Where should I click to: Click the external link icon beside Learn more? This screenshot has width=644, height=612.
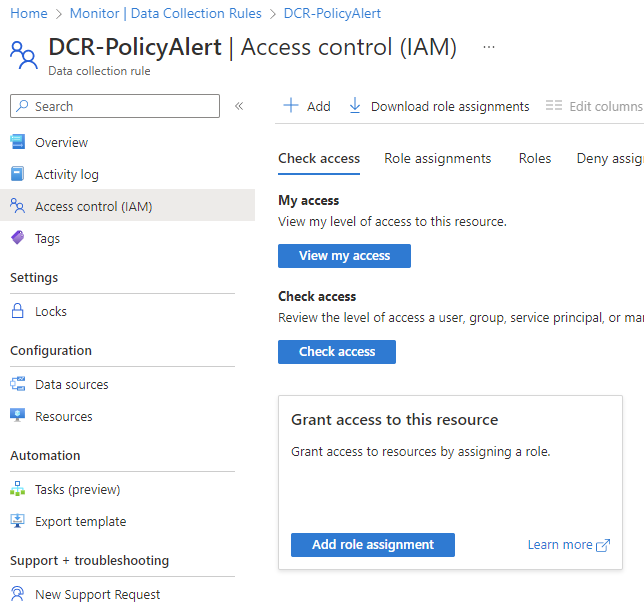tap(603, 545)
